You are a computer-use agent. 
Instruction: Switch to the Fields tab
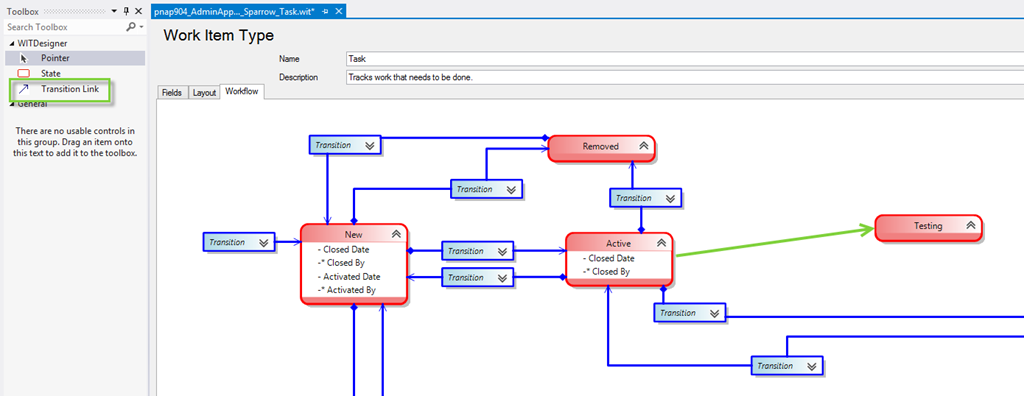pos(172,93)
